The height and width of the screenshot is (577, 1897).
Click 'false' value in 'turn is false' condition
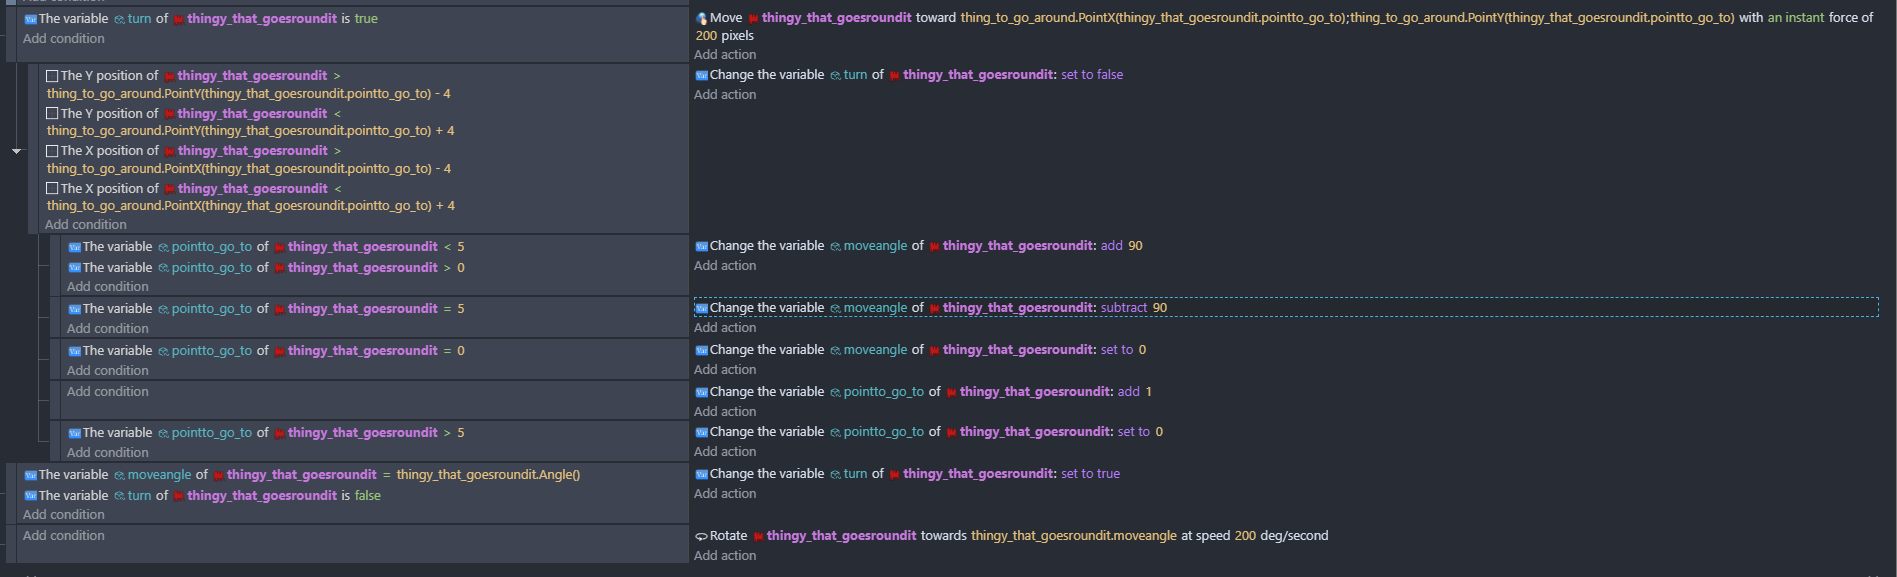(x=368, y=496)
